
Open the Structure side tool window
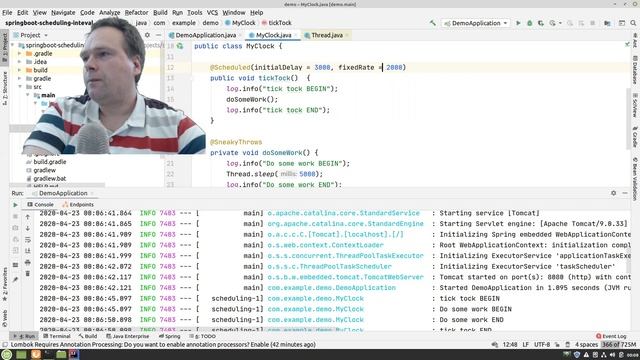coord(5,88)
